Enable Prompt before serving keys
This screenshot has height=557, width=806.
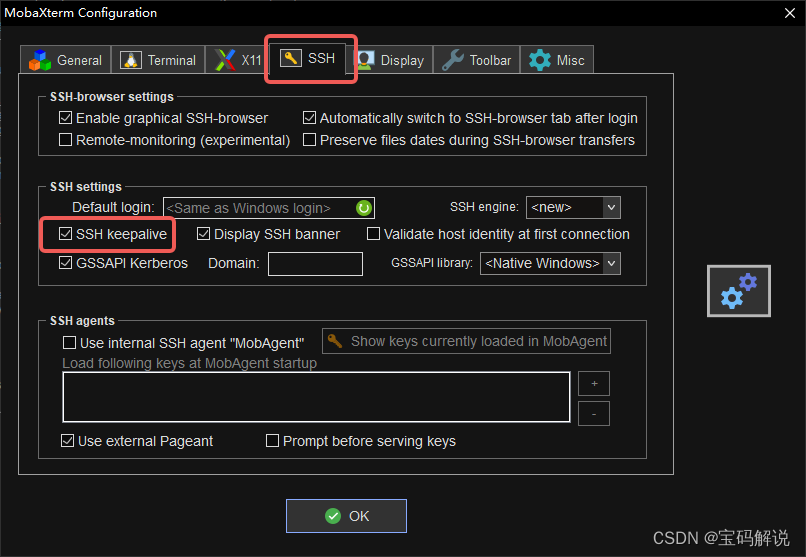point(272,441)
